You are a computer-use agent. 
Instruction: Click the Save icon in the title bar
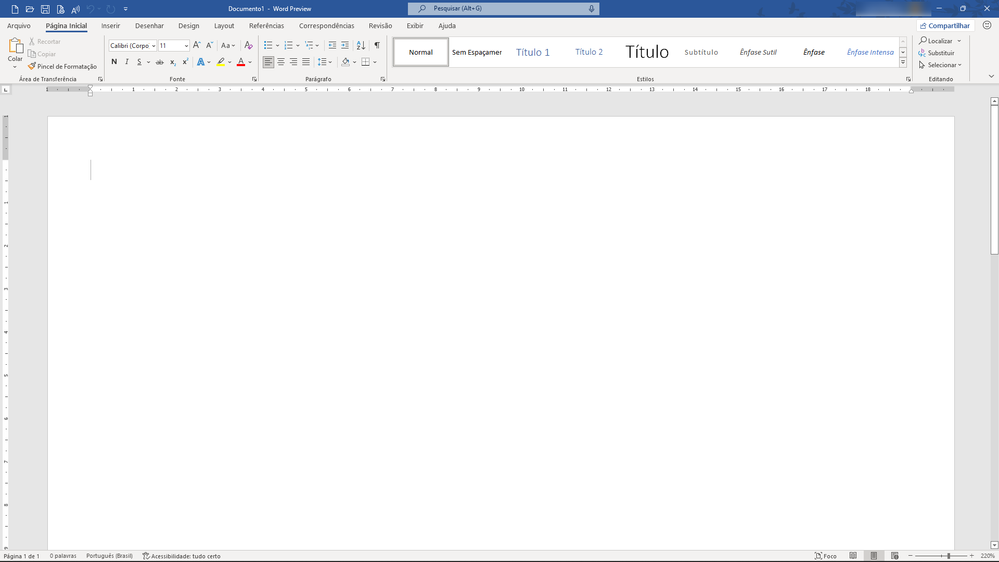pyautogui.click(x=45, y=9)
